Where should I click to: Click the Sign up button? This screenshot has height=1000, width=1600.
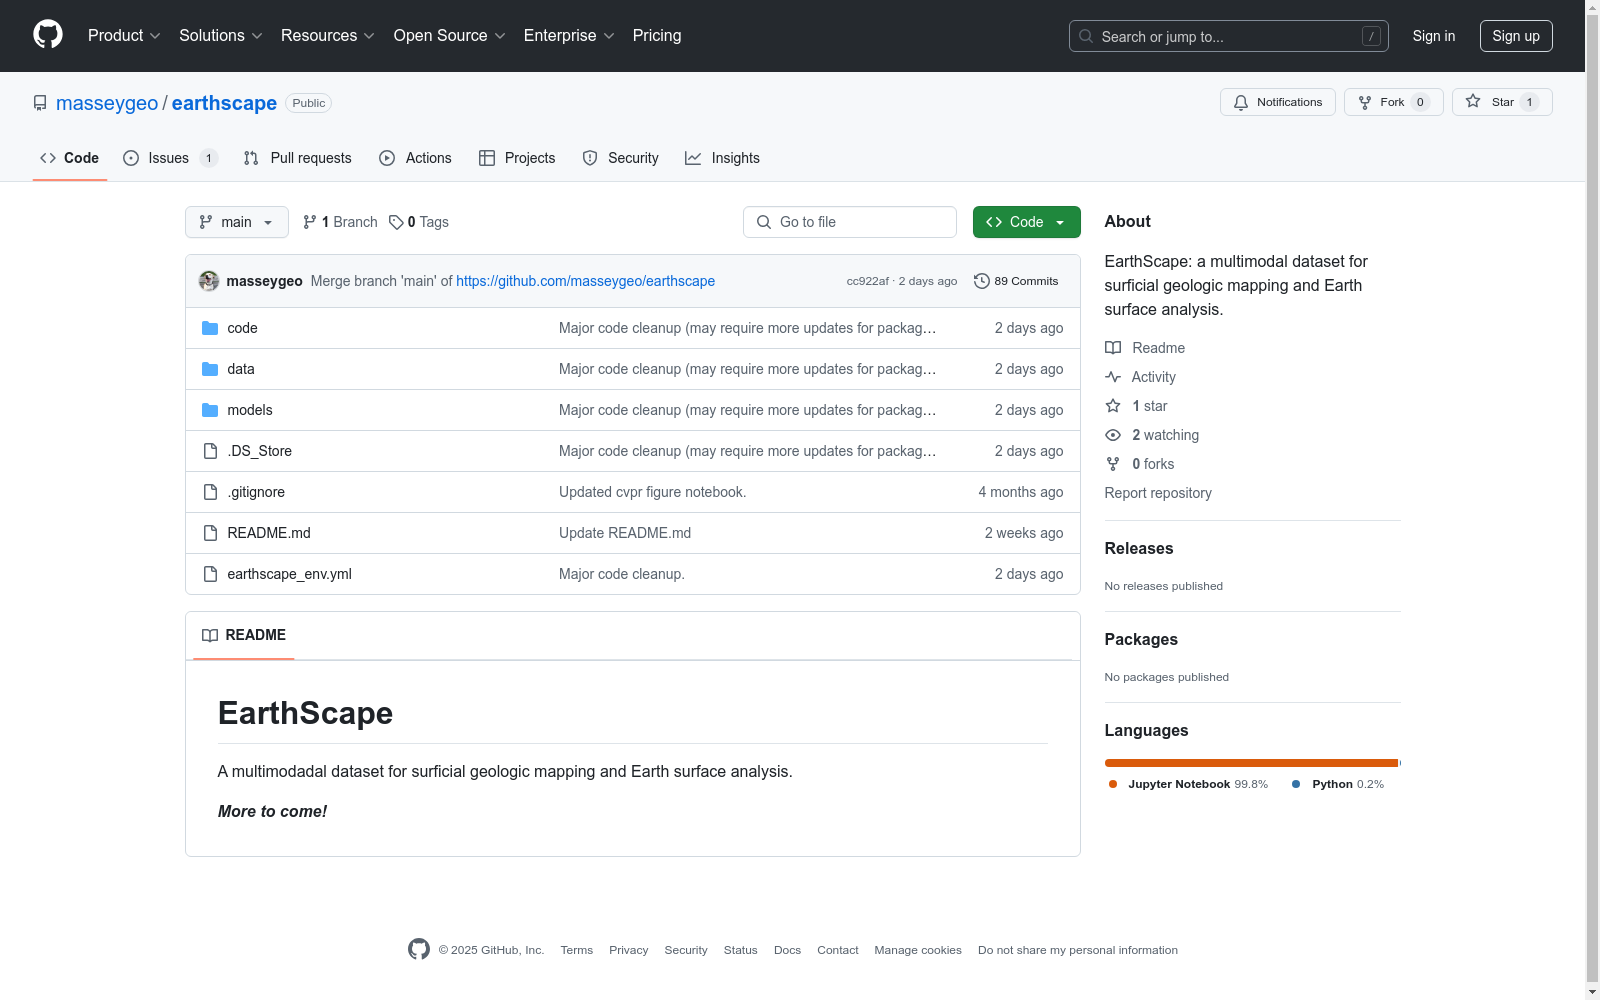pyautogui.click(x=1516, y=36)
